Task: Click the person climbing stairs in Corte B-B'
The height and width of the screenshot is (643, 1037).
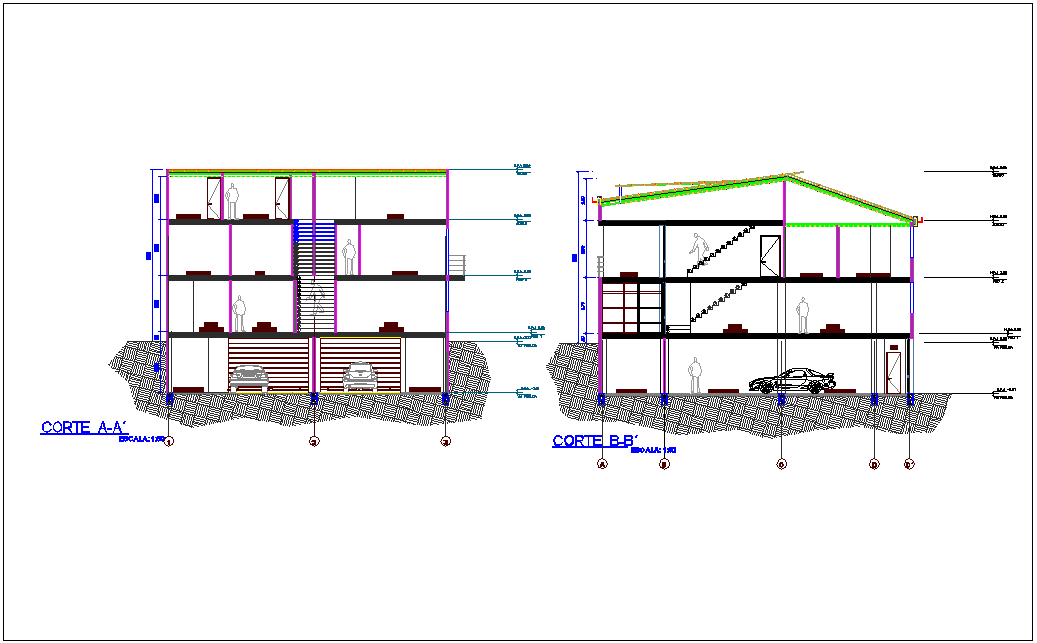Action: point(697,248)
